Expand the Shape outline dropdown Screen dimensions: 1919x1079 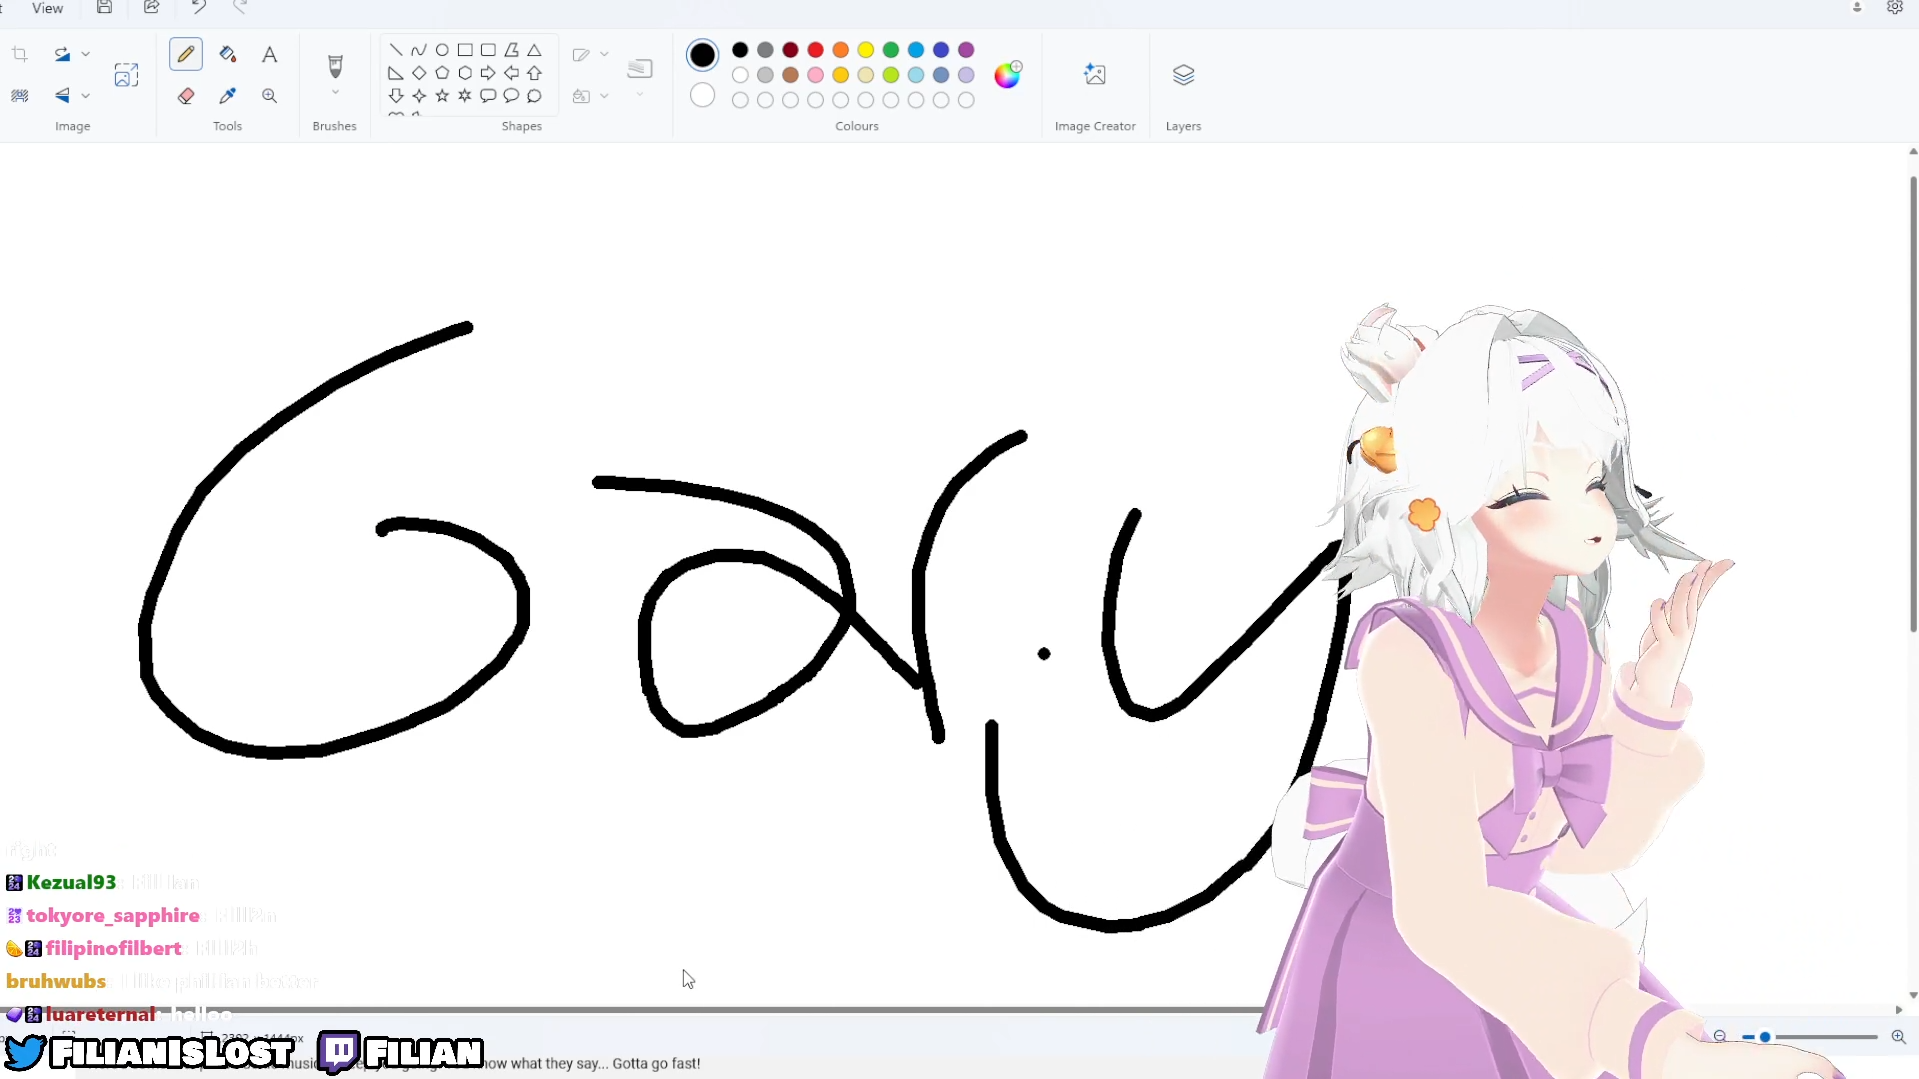pyautogui.click(x=604, y=54)
